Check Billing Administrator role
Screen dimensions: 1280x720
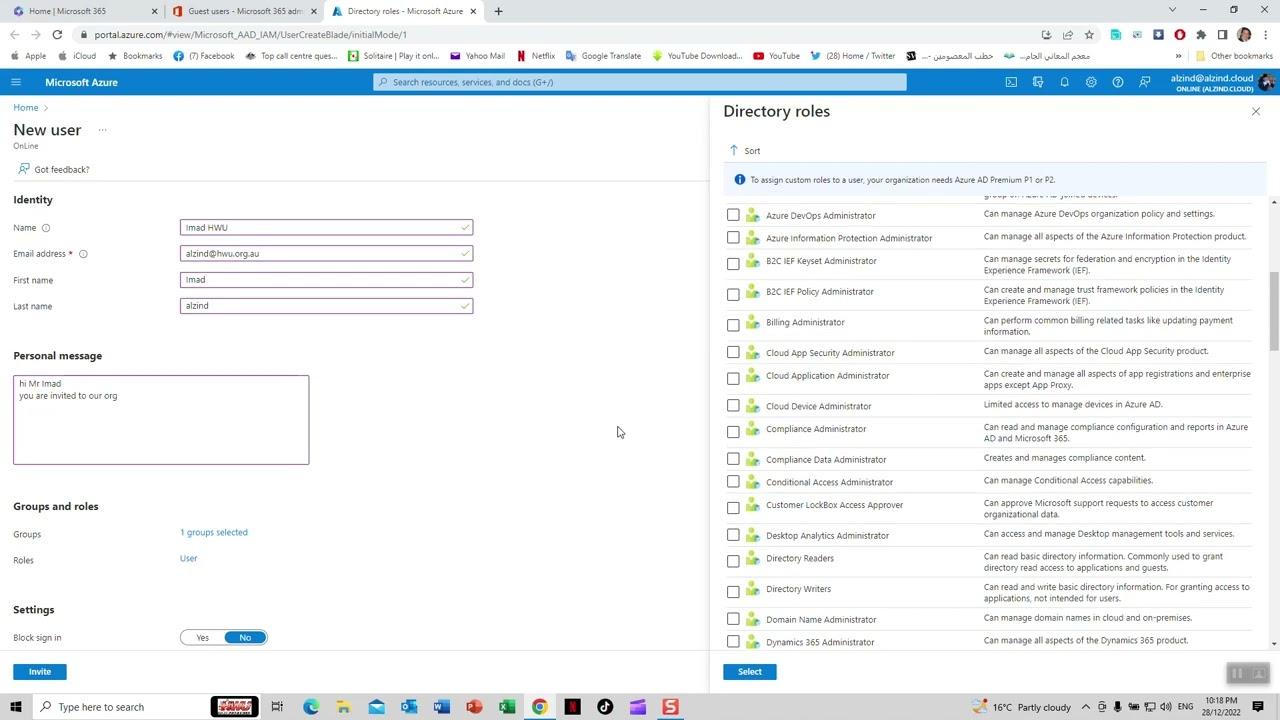pyautogui.click(x=733, y=325)
